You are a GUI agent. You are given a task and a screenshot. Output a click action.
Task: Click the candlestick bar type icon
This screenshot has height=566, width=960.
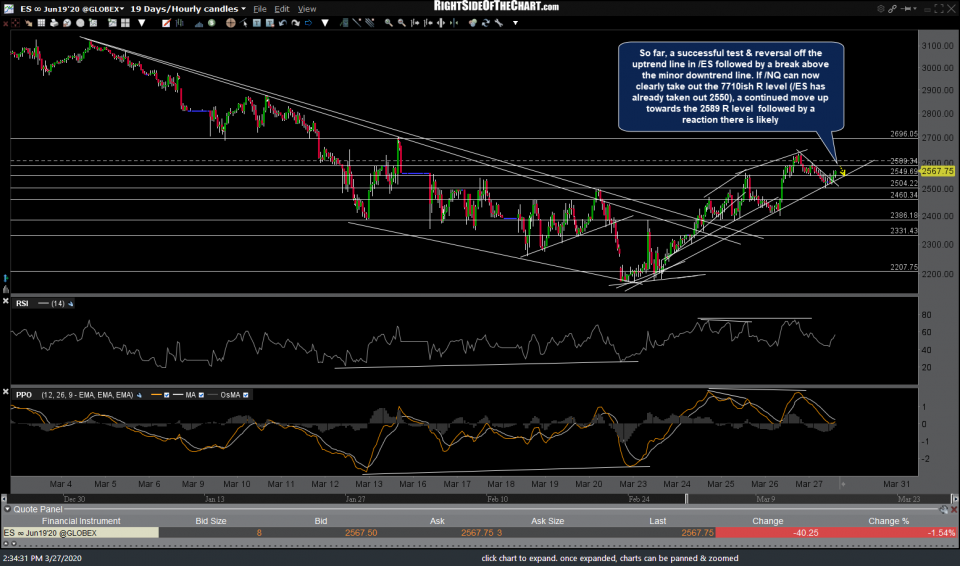[x=179, y=23]
